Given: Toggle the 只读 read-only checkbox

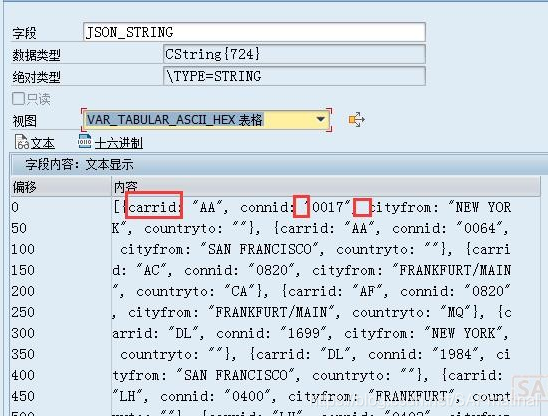Looking at the screenshot, I should 18,99.
